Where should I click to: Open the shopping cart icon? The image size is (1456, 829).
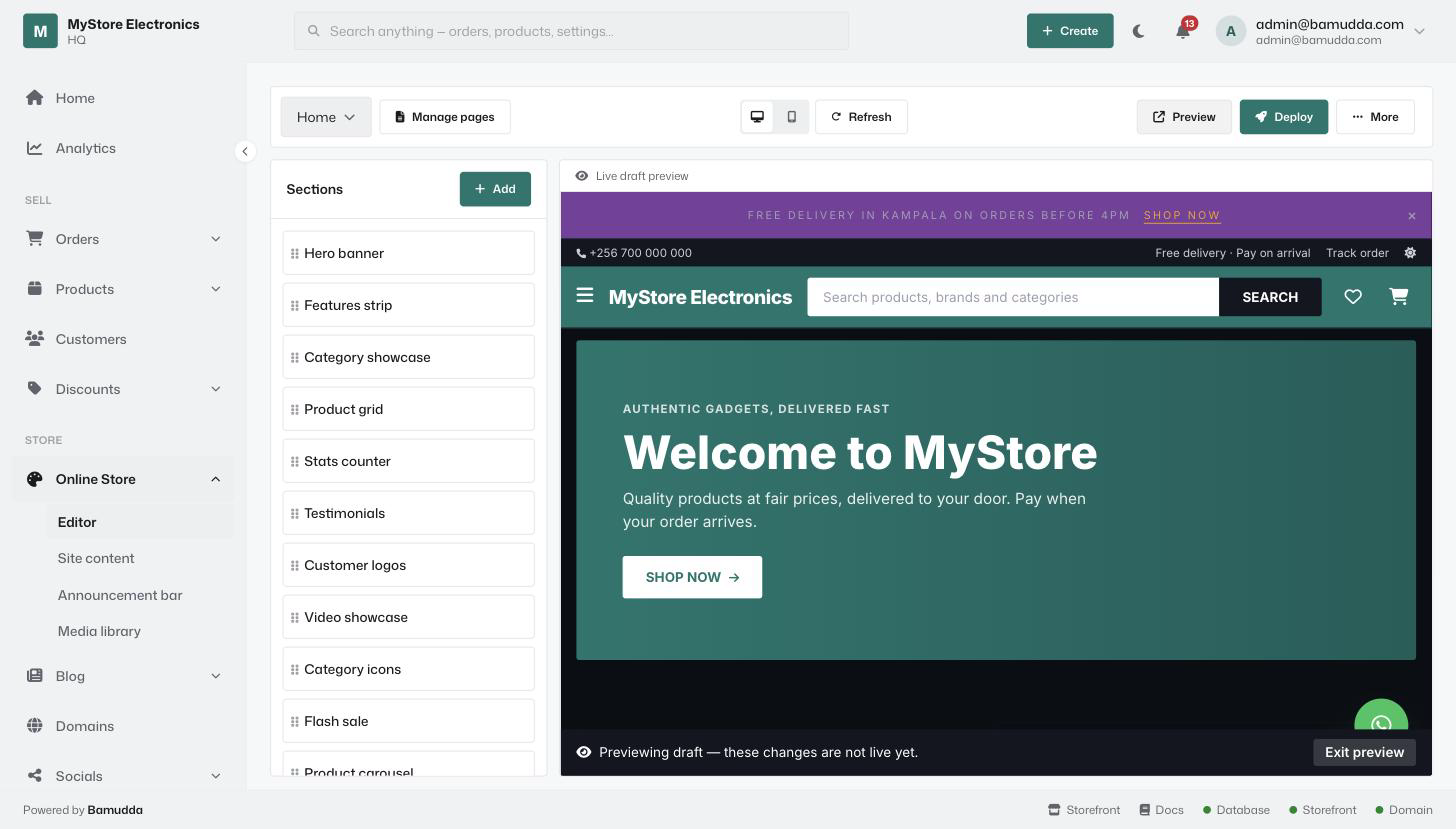(x=1399, y=296)
